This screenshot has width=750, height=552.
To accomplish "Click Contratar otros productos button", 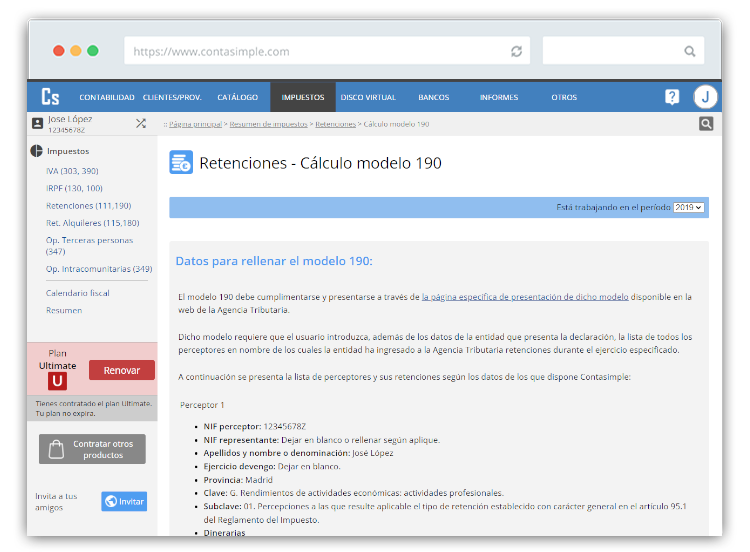I will tap(92, 449).
